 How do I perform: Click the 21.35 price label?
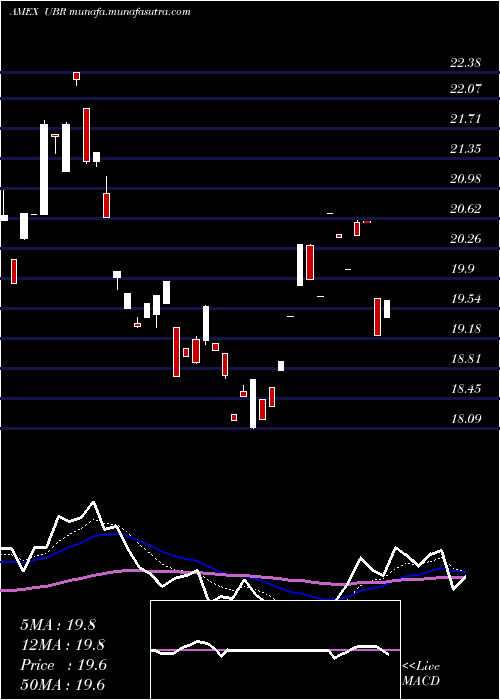(x=465, y=149)
